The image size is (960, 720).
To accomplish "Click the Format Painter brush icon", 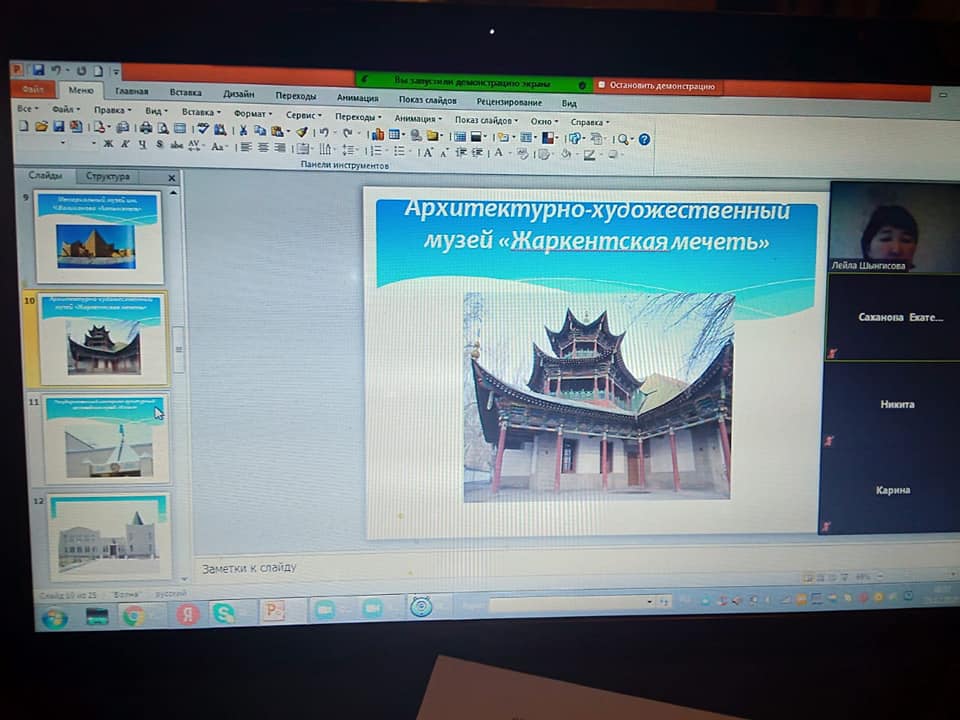I will point(301,131).
